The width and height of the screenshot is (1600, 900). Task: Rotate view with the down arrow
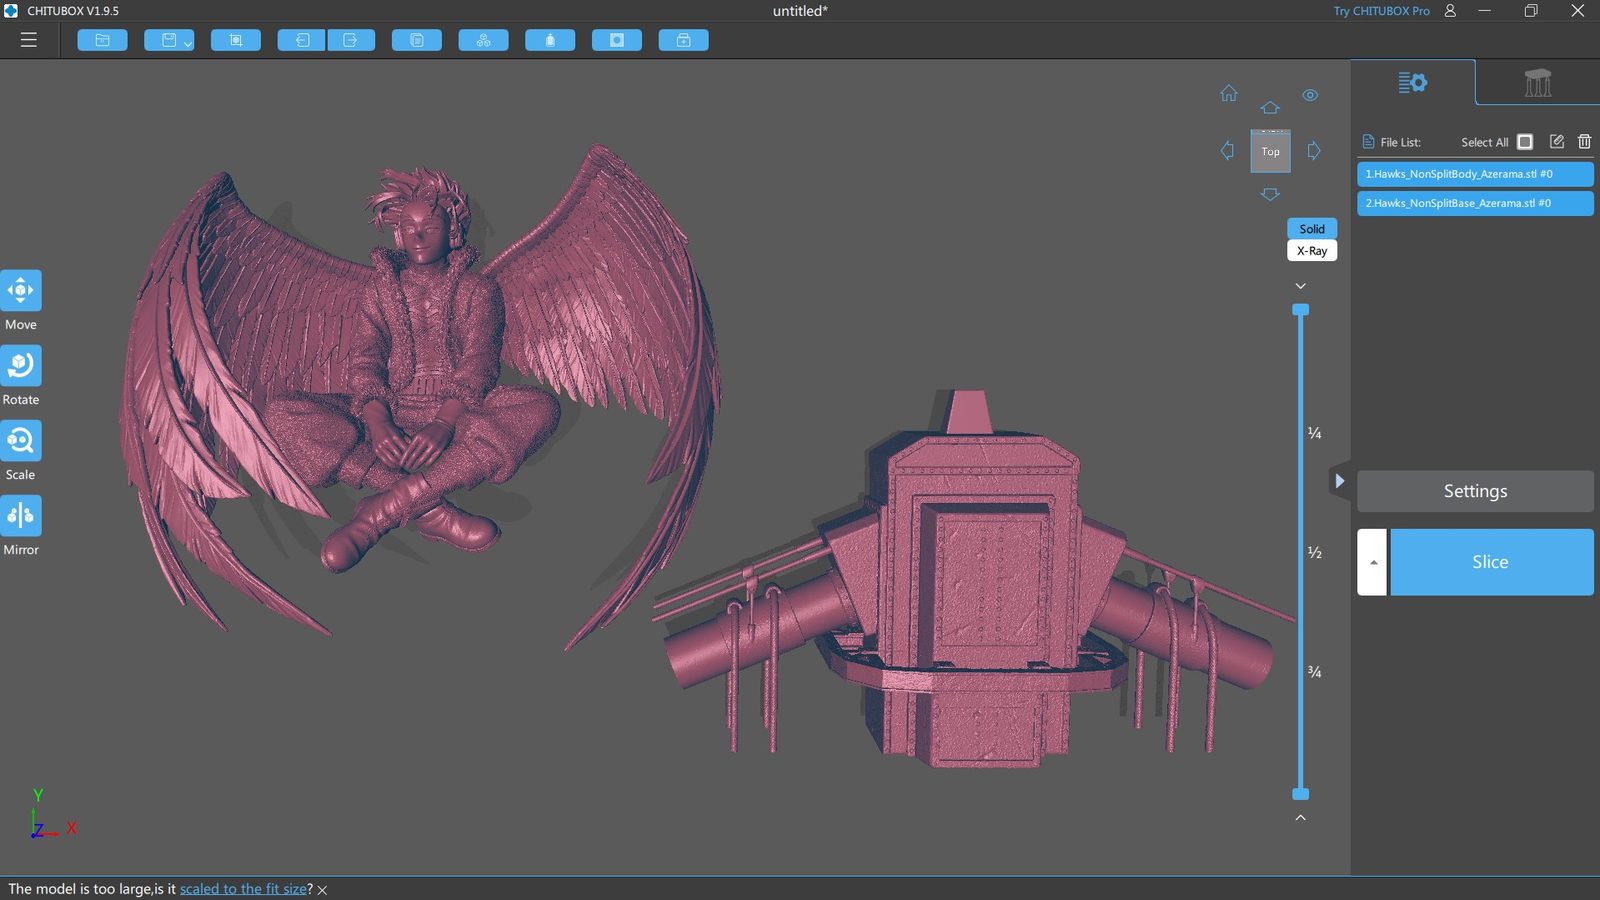click(1270, 194)
